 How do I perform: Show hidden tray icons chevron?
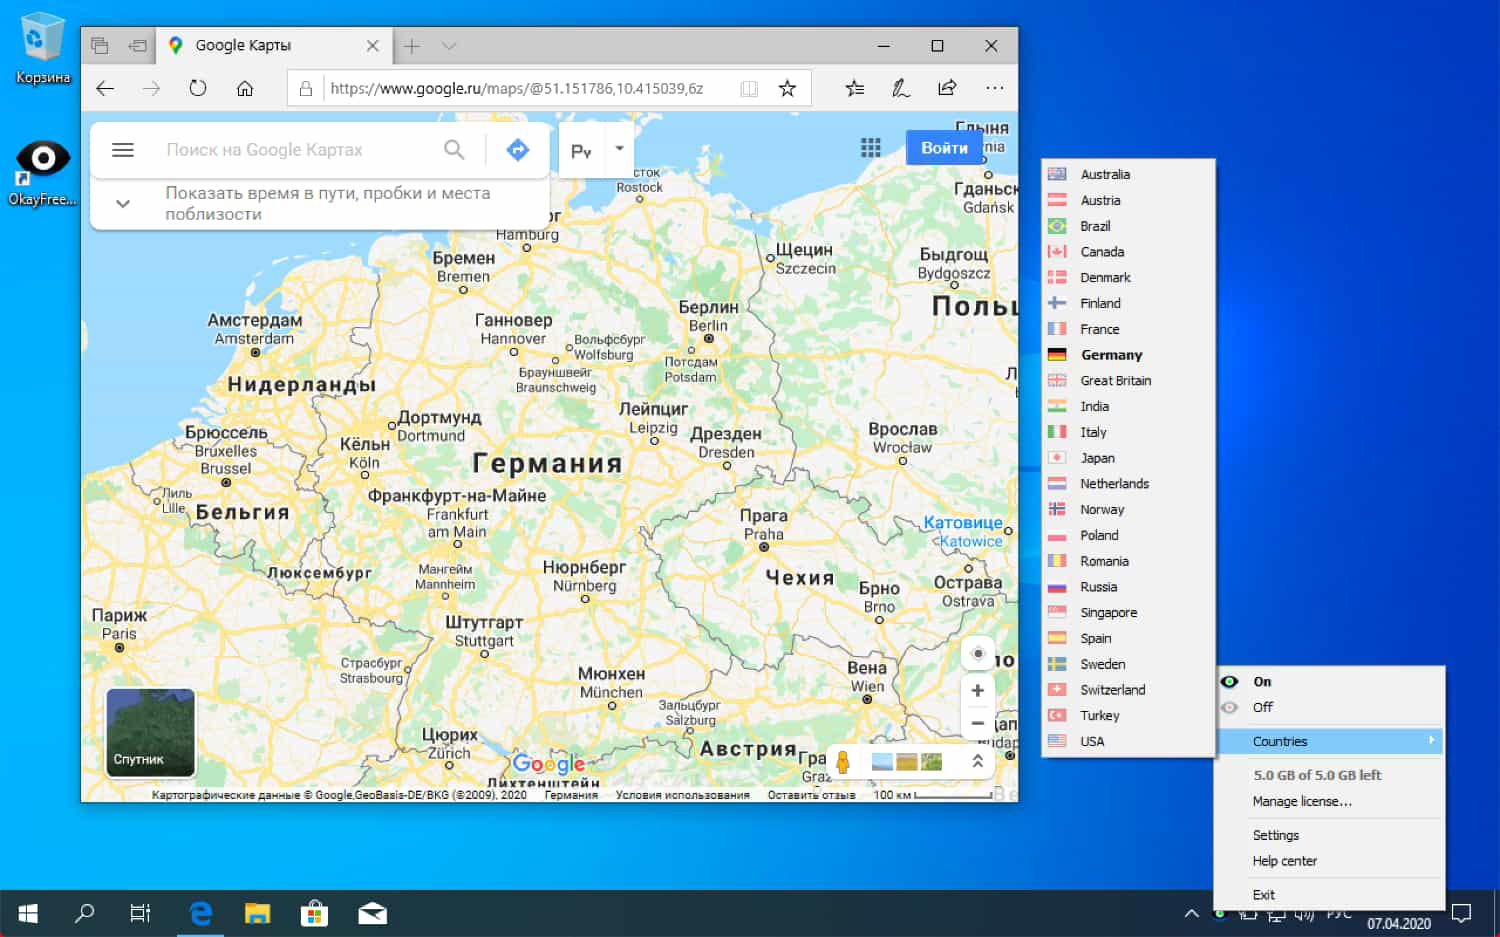[1191, 913]
